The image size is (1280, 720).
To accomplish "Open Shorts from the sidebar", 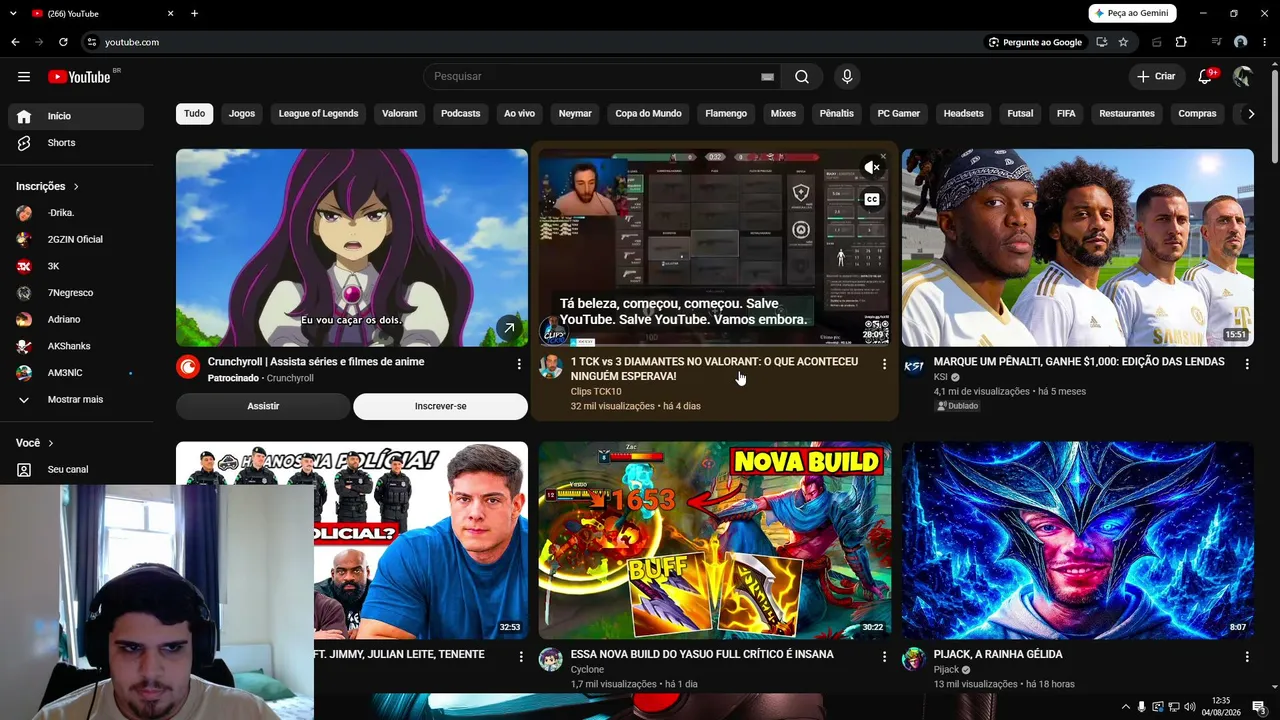I will coord(76,143).
